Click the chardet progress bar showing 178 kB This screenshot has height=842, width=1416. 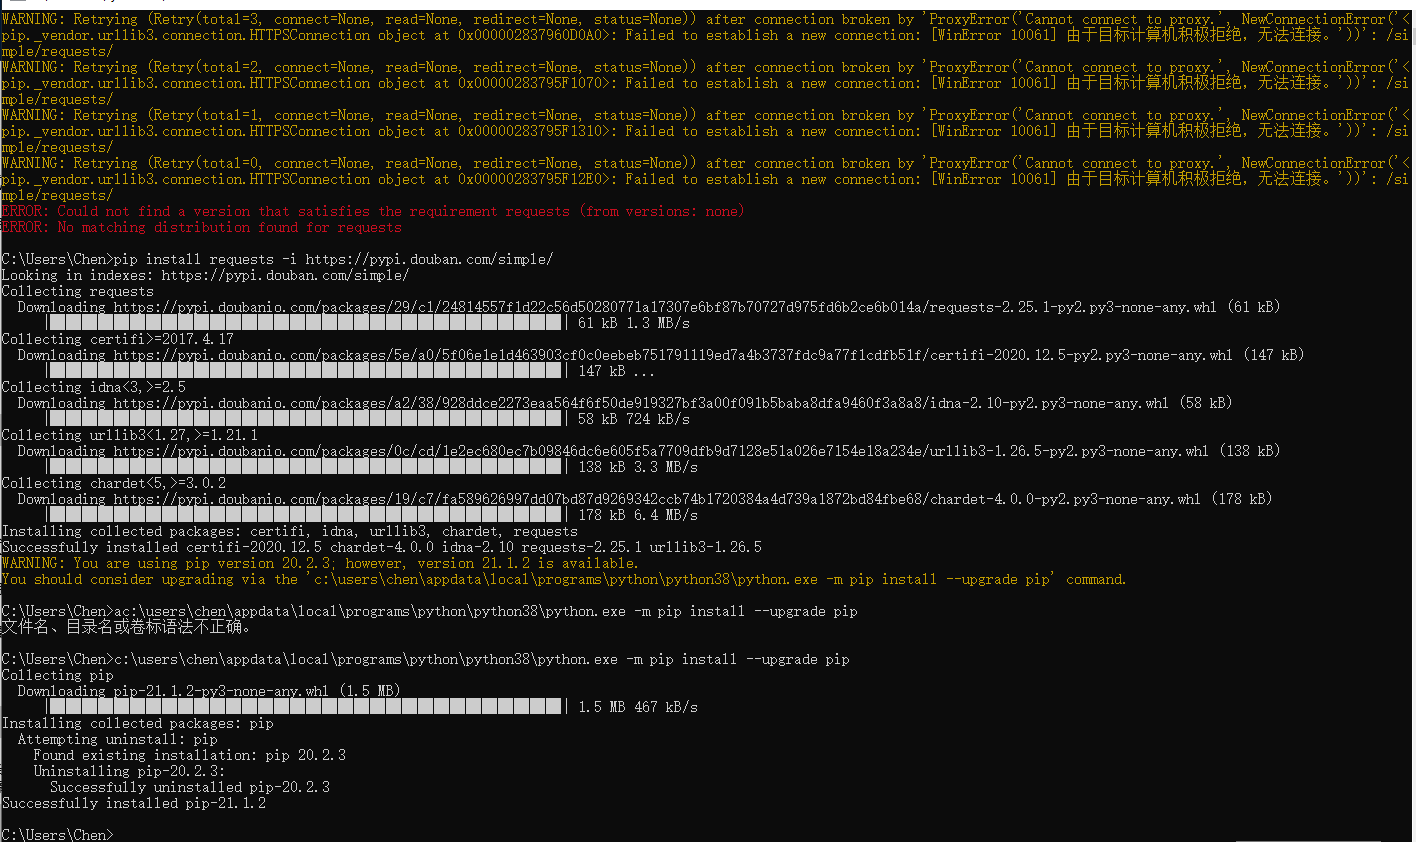305,515
